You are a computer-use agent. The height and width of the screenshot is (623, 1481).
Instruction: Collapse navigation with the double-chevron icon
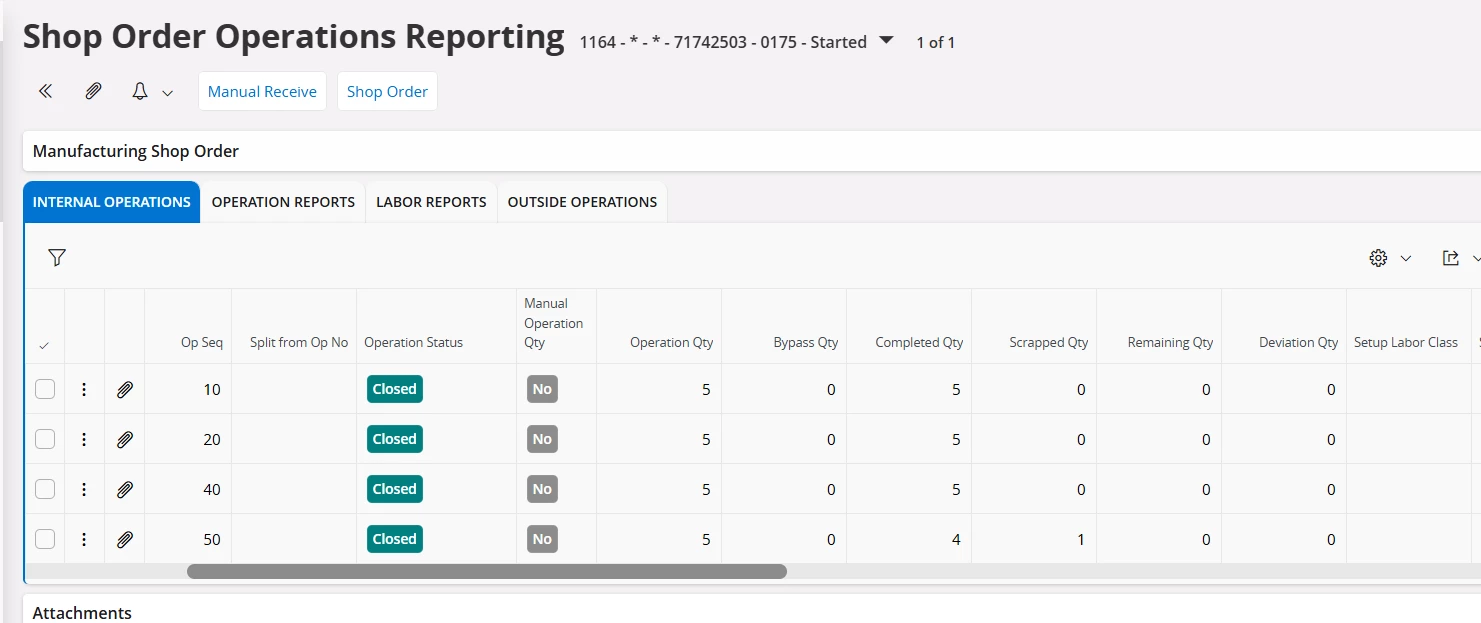pos(45,91)
